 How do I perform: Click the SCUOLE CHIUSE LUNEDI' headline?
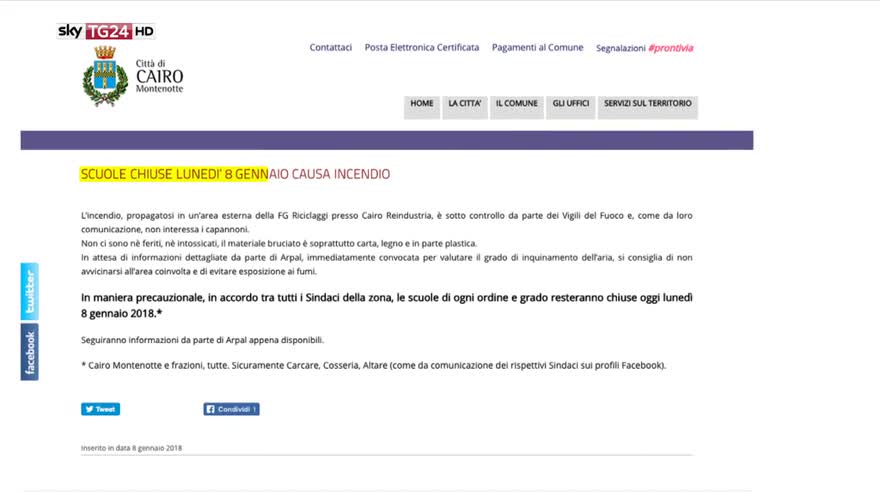click(235, 174)
